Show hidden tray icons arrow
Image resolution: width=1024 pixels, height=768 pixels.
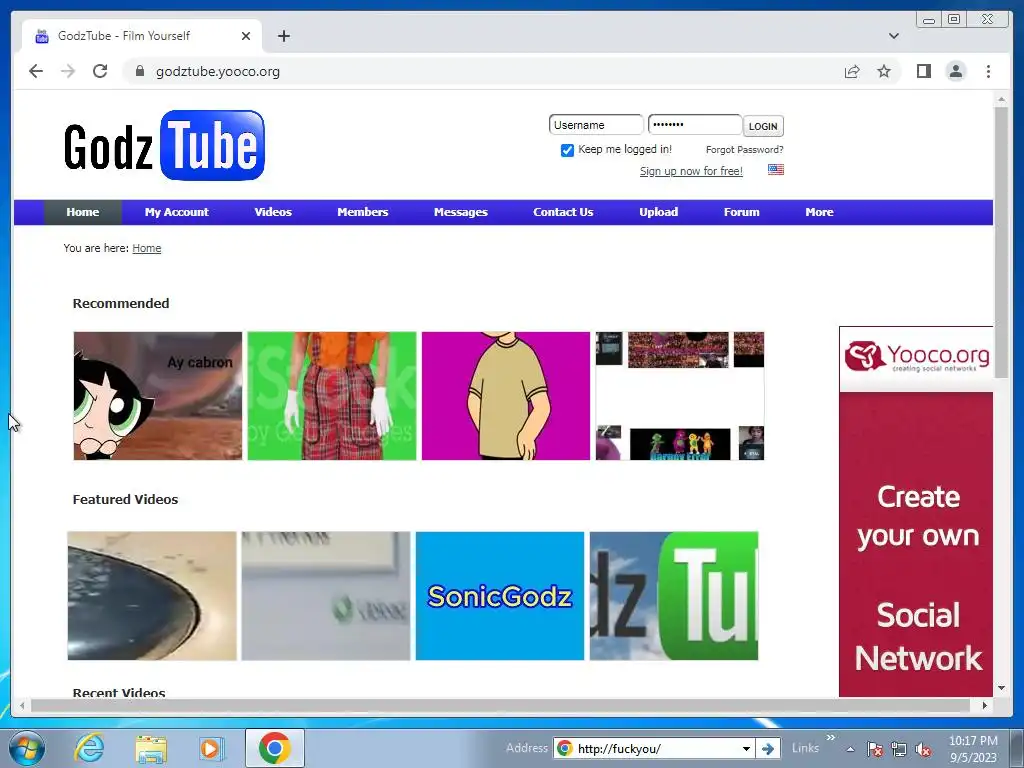(850, 749)
